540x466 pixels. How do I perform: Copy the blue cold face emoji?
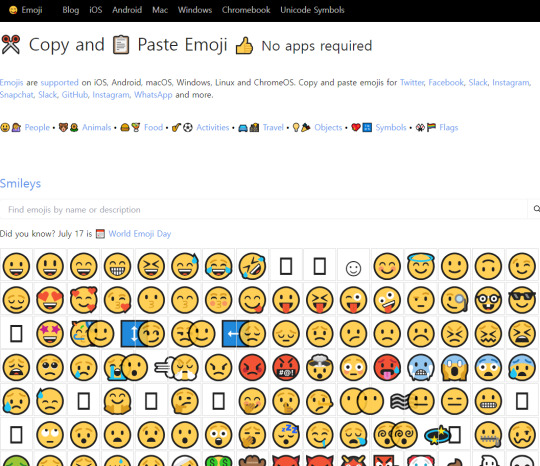pos(421,367)
